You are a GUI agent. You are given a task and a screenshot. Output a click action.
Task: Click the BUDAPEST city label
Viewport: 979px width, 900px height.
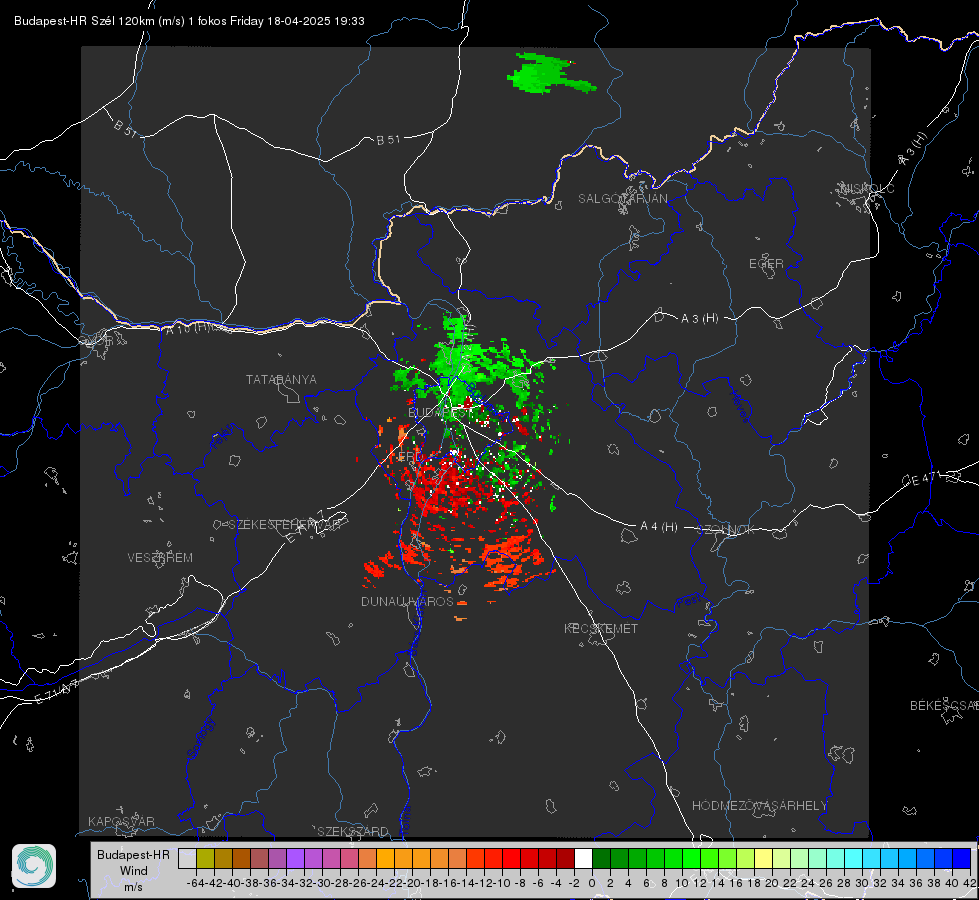pos(441,413)
